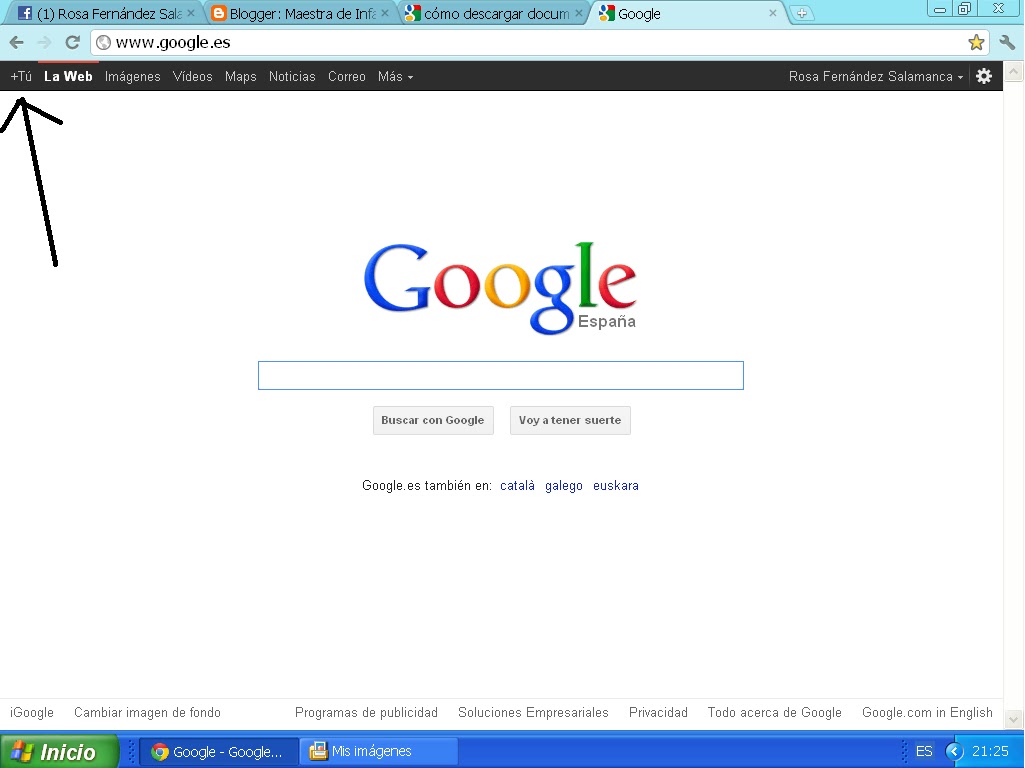The width and height of the screenshot is (1025, 768).
Task: Open Google.com in English
Action: 927,712
